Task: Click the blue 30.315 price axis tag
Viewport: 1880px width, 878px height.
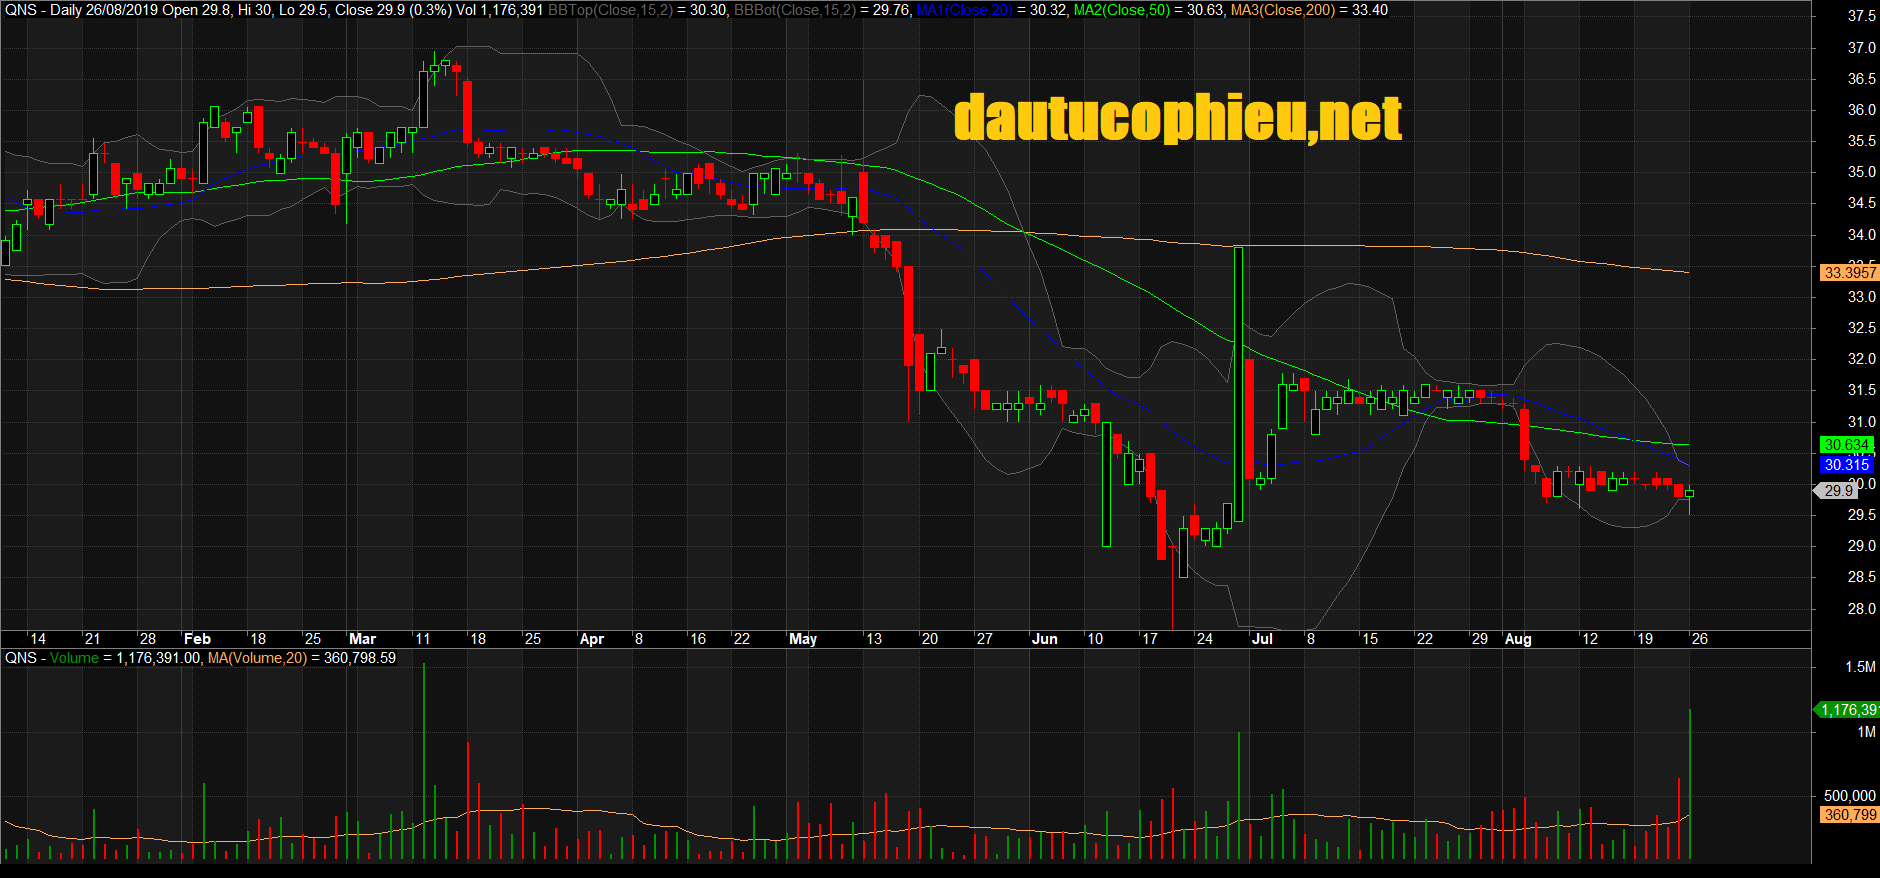Action: (1846, 465)
